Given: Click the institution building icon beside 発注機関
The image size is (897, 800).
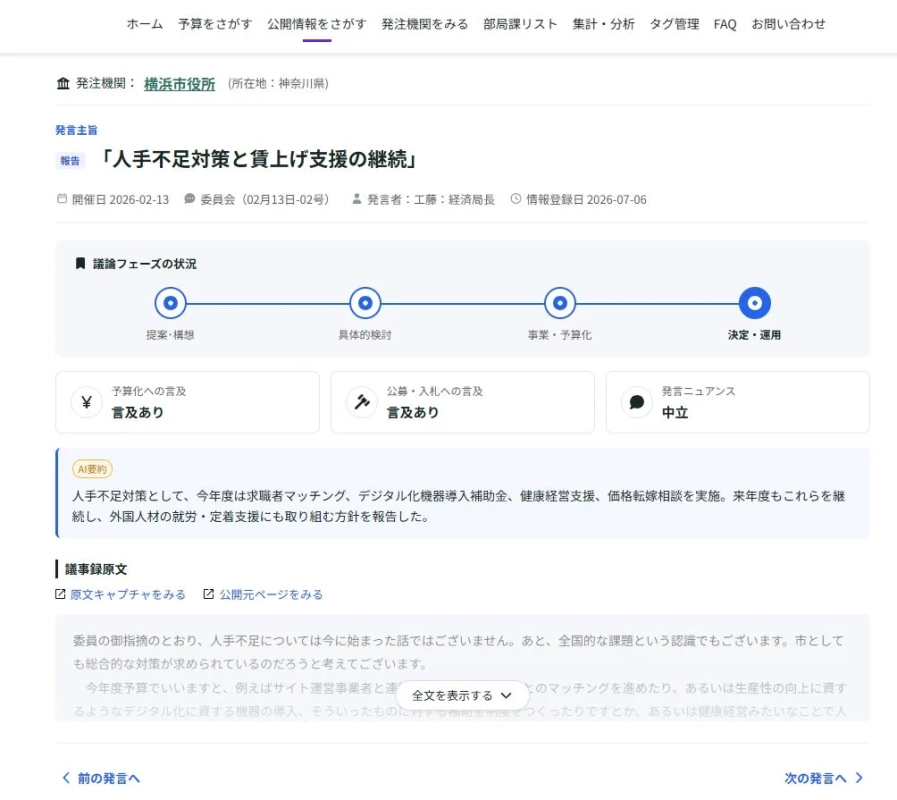Looking at the screenshot, I should pyautogui.click(x=63, y=84).
